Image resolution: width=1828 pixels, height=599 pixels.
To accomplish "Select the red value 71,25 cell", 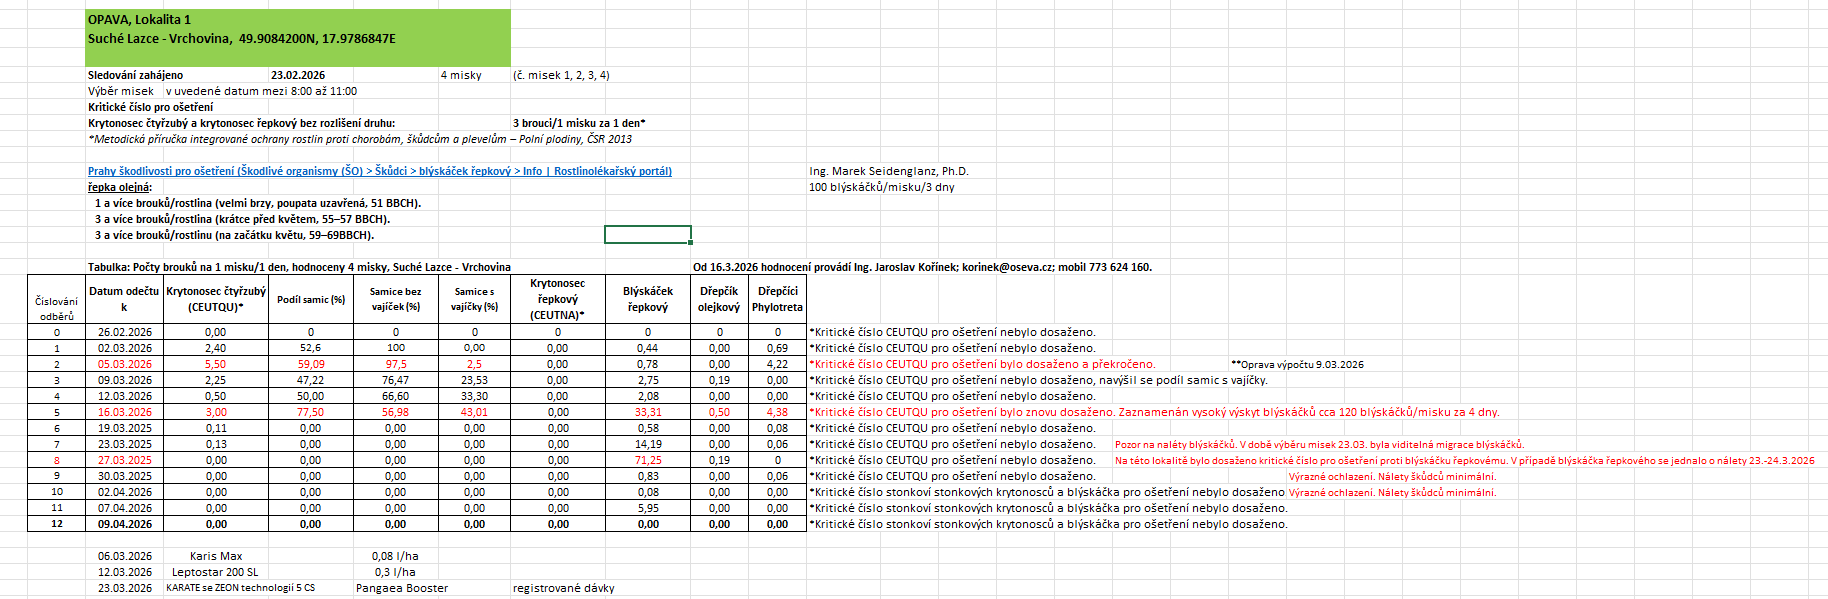I will click(x=647, y=460).
